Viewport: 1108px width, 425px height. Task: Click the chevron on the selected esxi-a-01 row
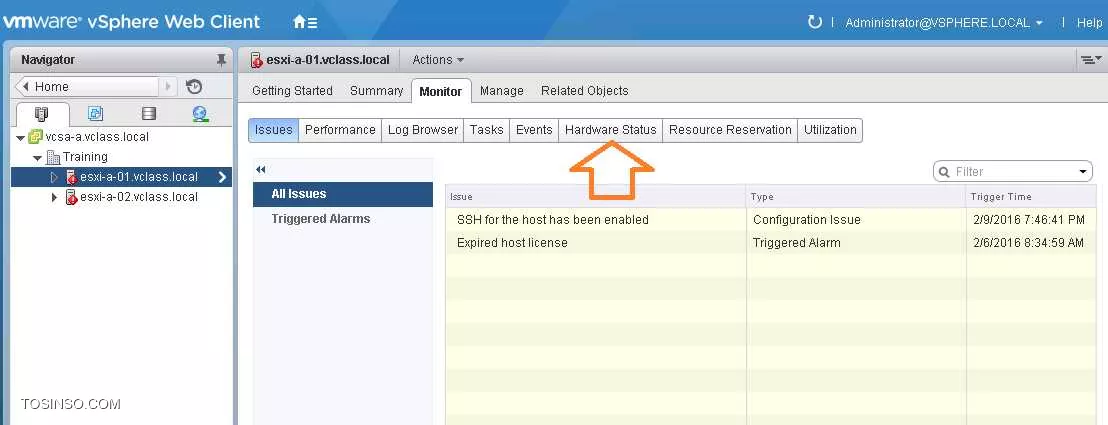[x=222, y=177]
